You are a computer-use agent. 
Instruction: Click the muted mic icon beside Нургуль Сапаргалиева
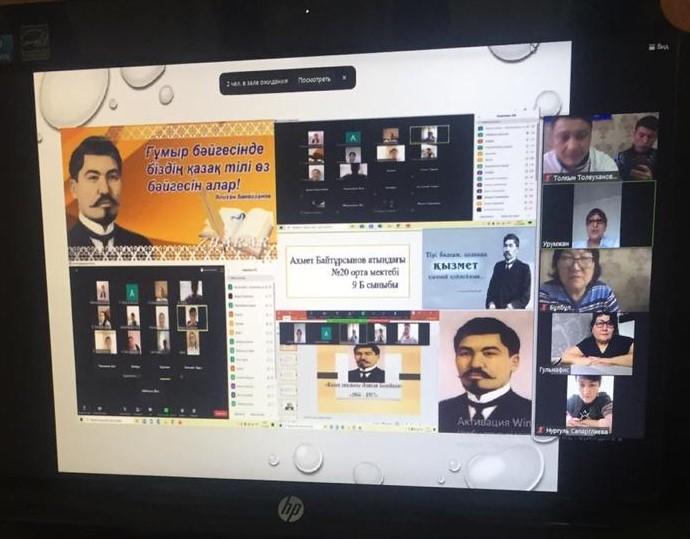point(541,431)
